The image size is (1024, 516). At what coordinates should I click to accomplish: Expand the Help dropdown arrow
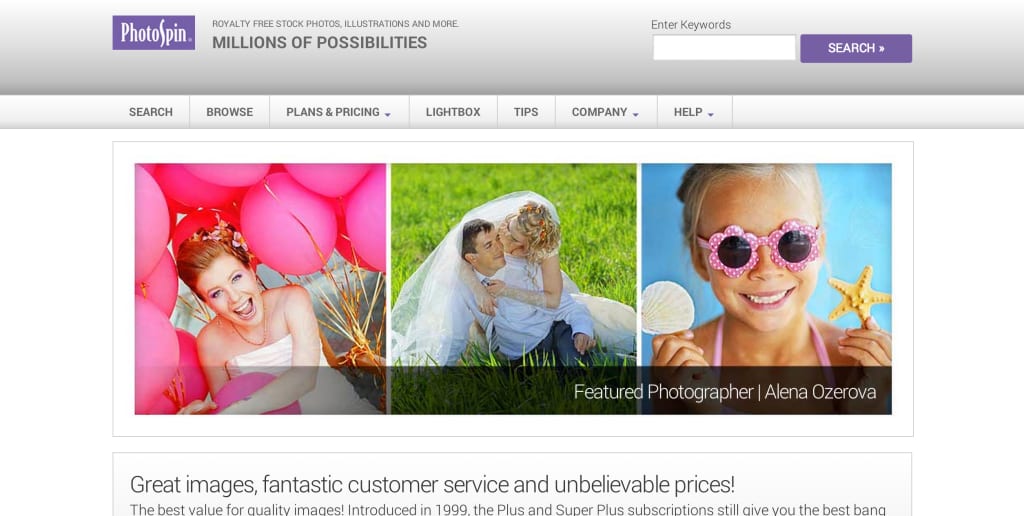[x=711, y=114]
